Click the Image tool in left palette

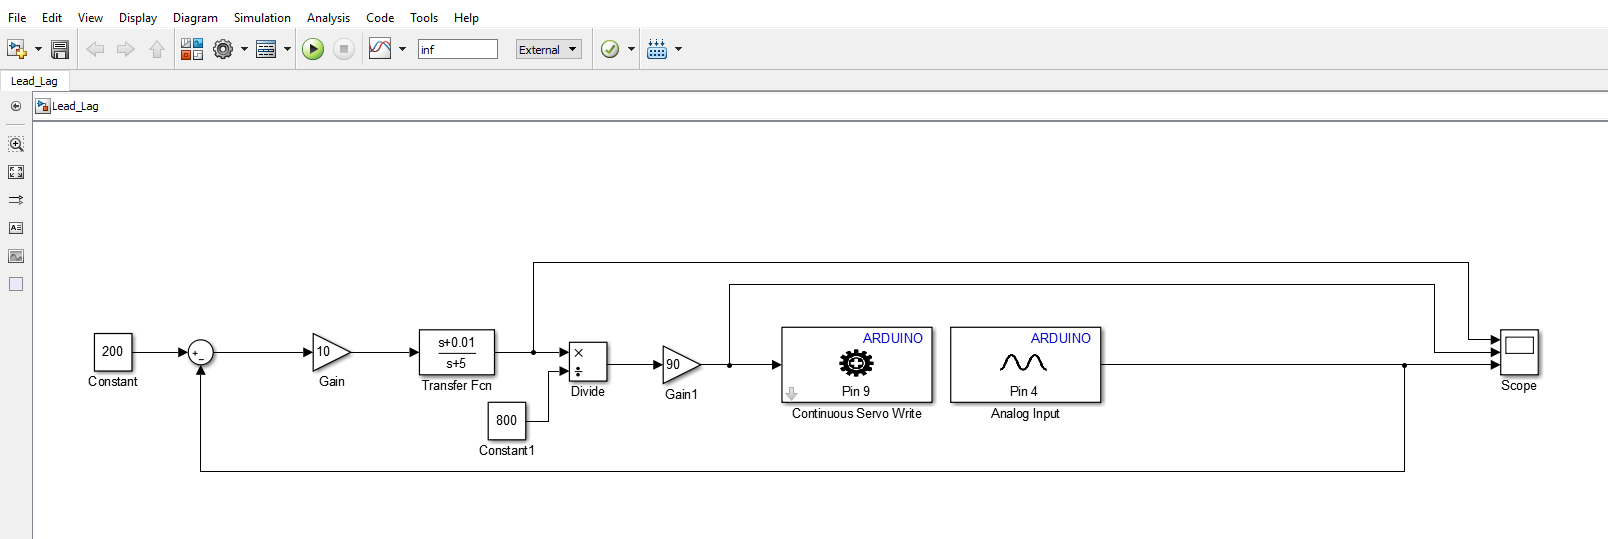(x=16, y=256)
